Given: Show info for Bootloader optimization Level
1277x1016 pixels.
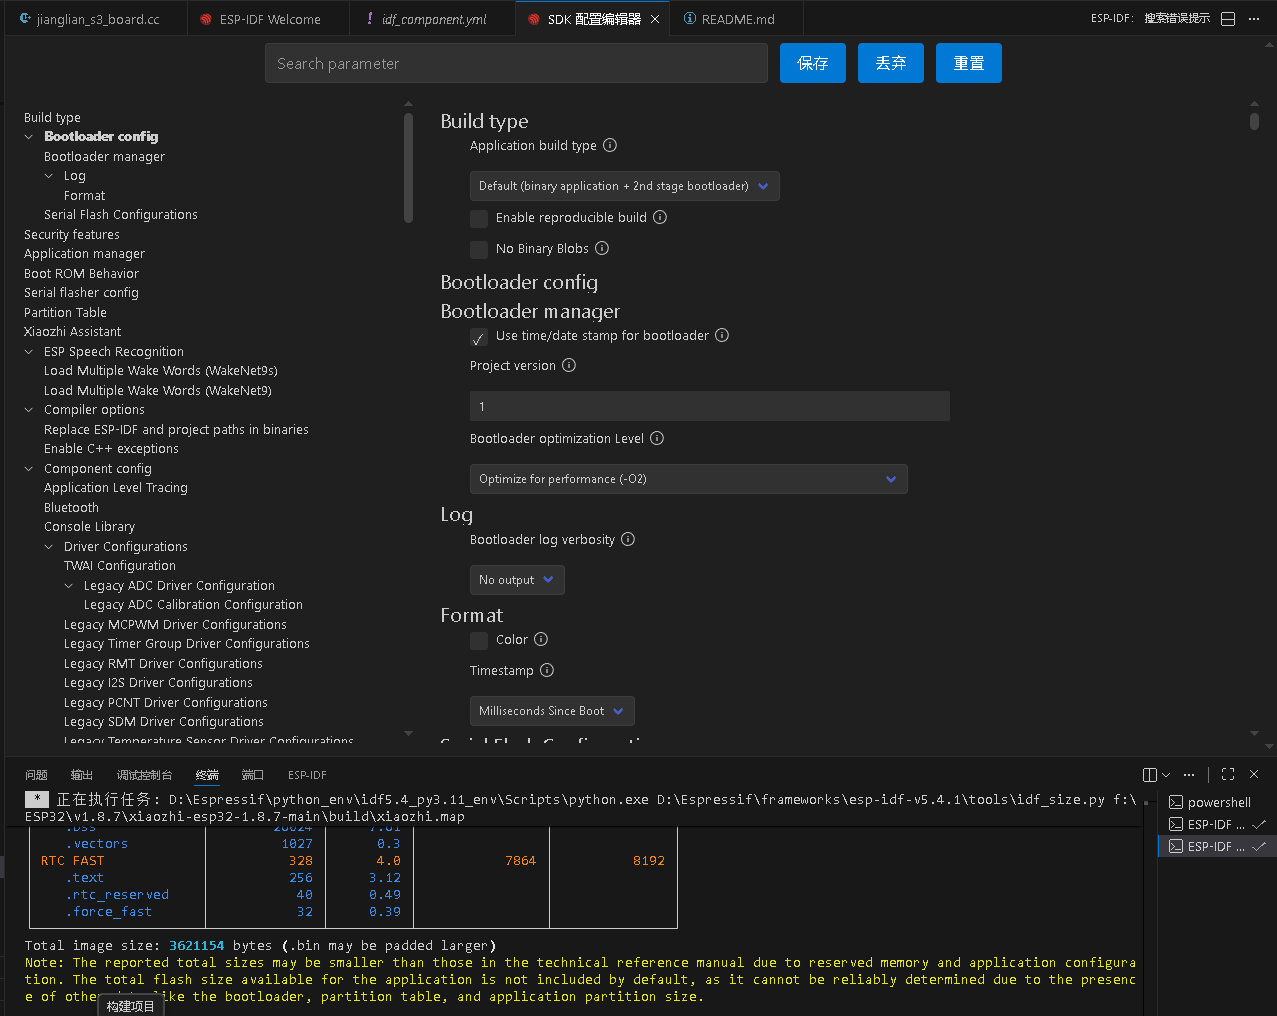Looking at the screenshot, I should pos(657,438).
